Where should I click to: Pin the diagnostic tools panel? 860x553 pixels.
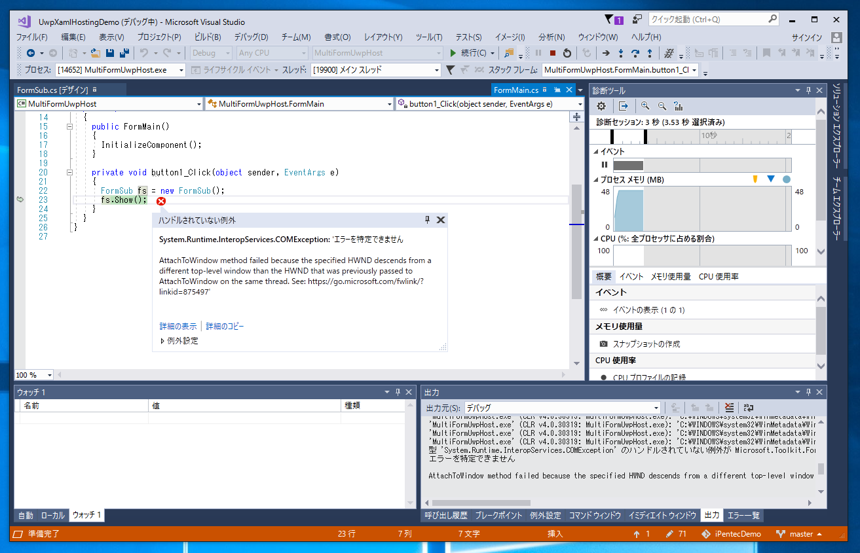pos(808,91)
